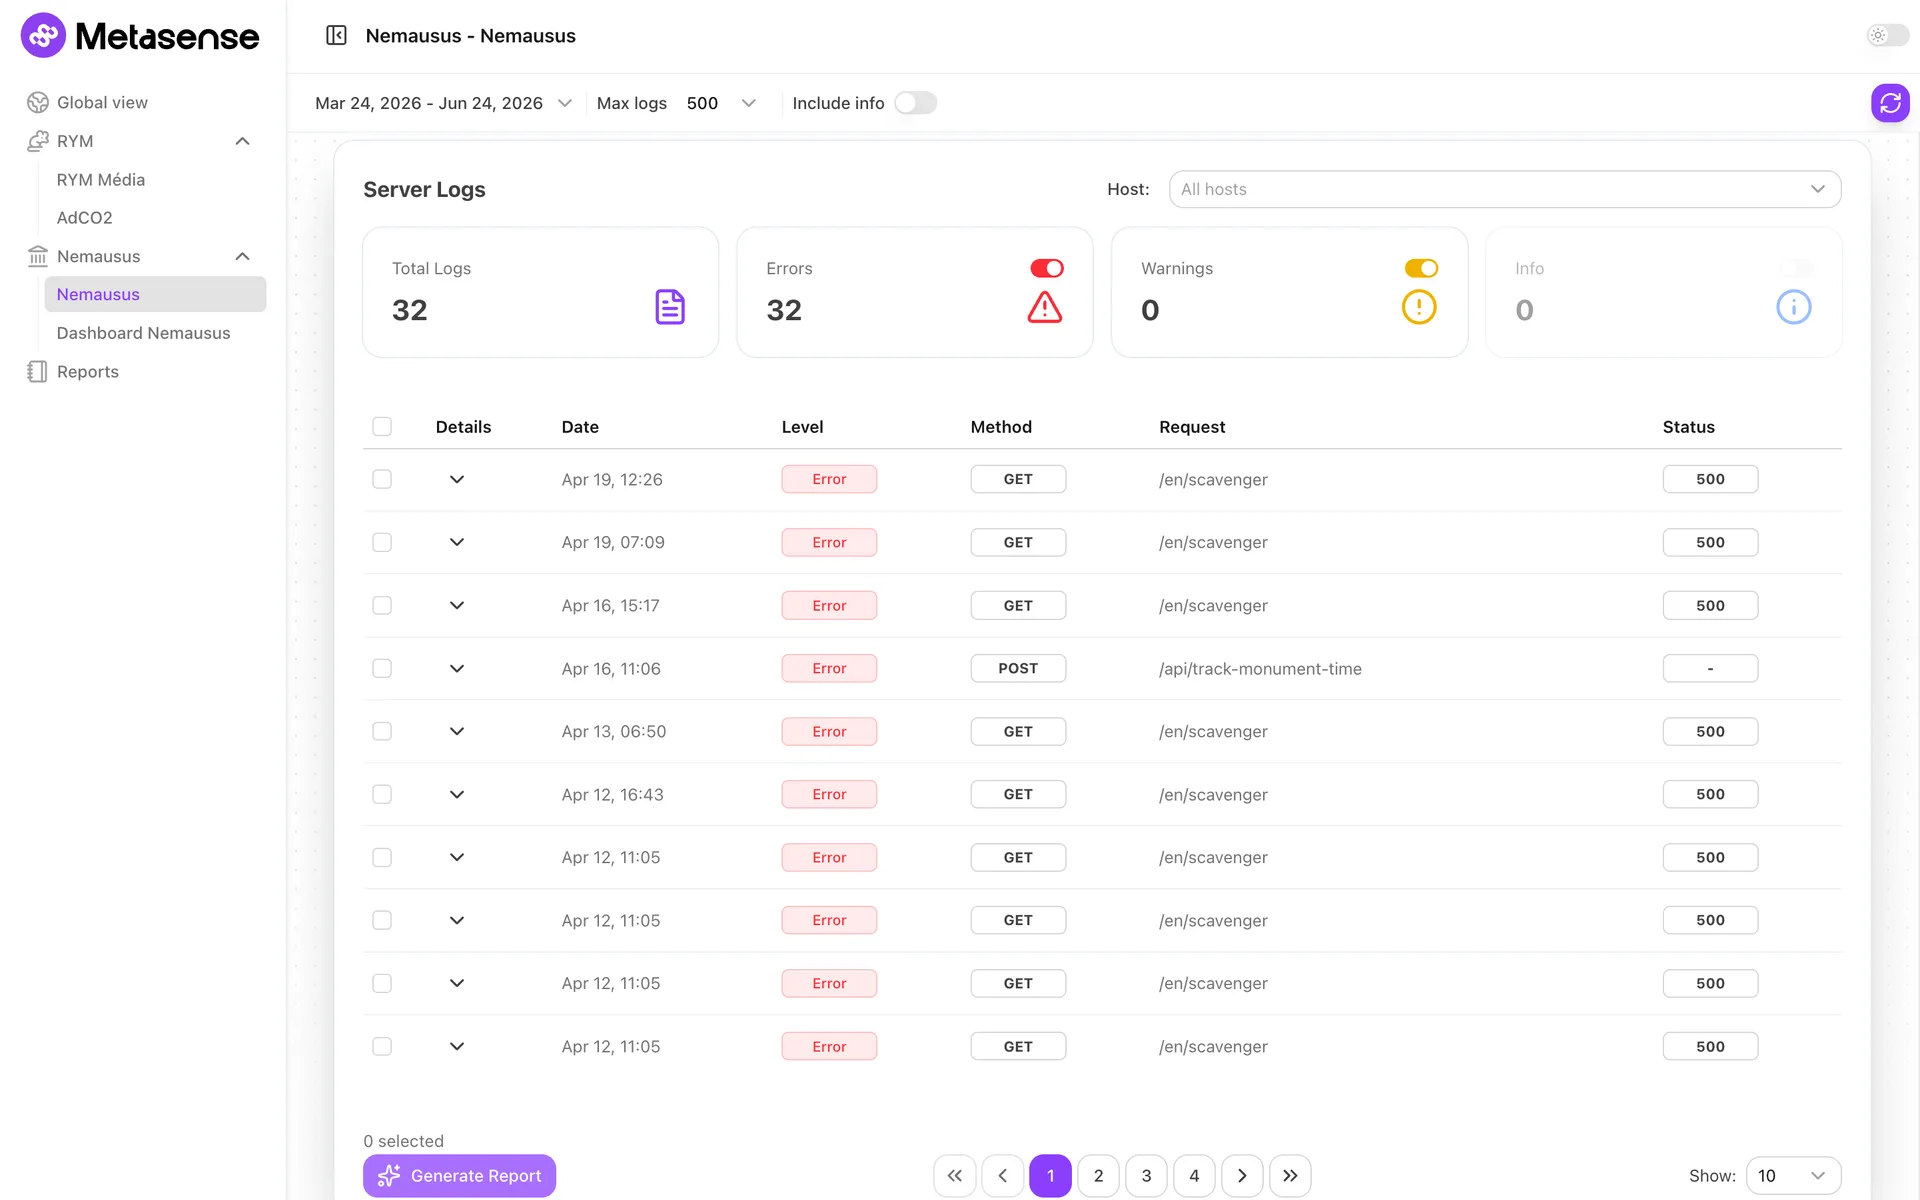Image resolution: width=1920 pixels, height=1200 pixels.
Task: Click the Metasense logo icon
Action: (x=43, y=36)
